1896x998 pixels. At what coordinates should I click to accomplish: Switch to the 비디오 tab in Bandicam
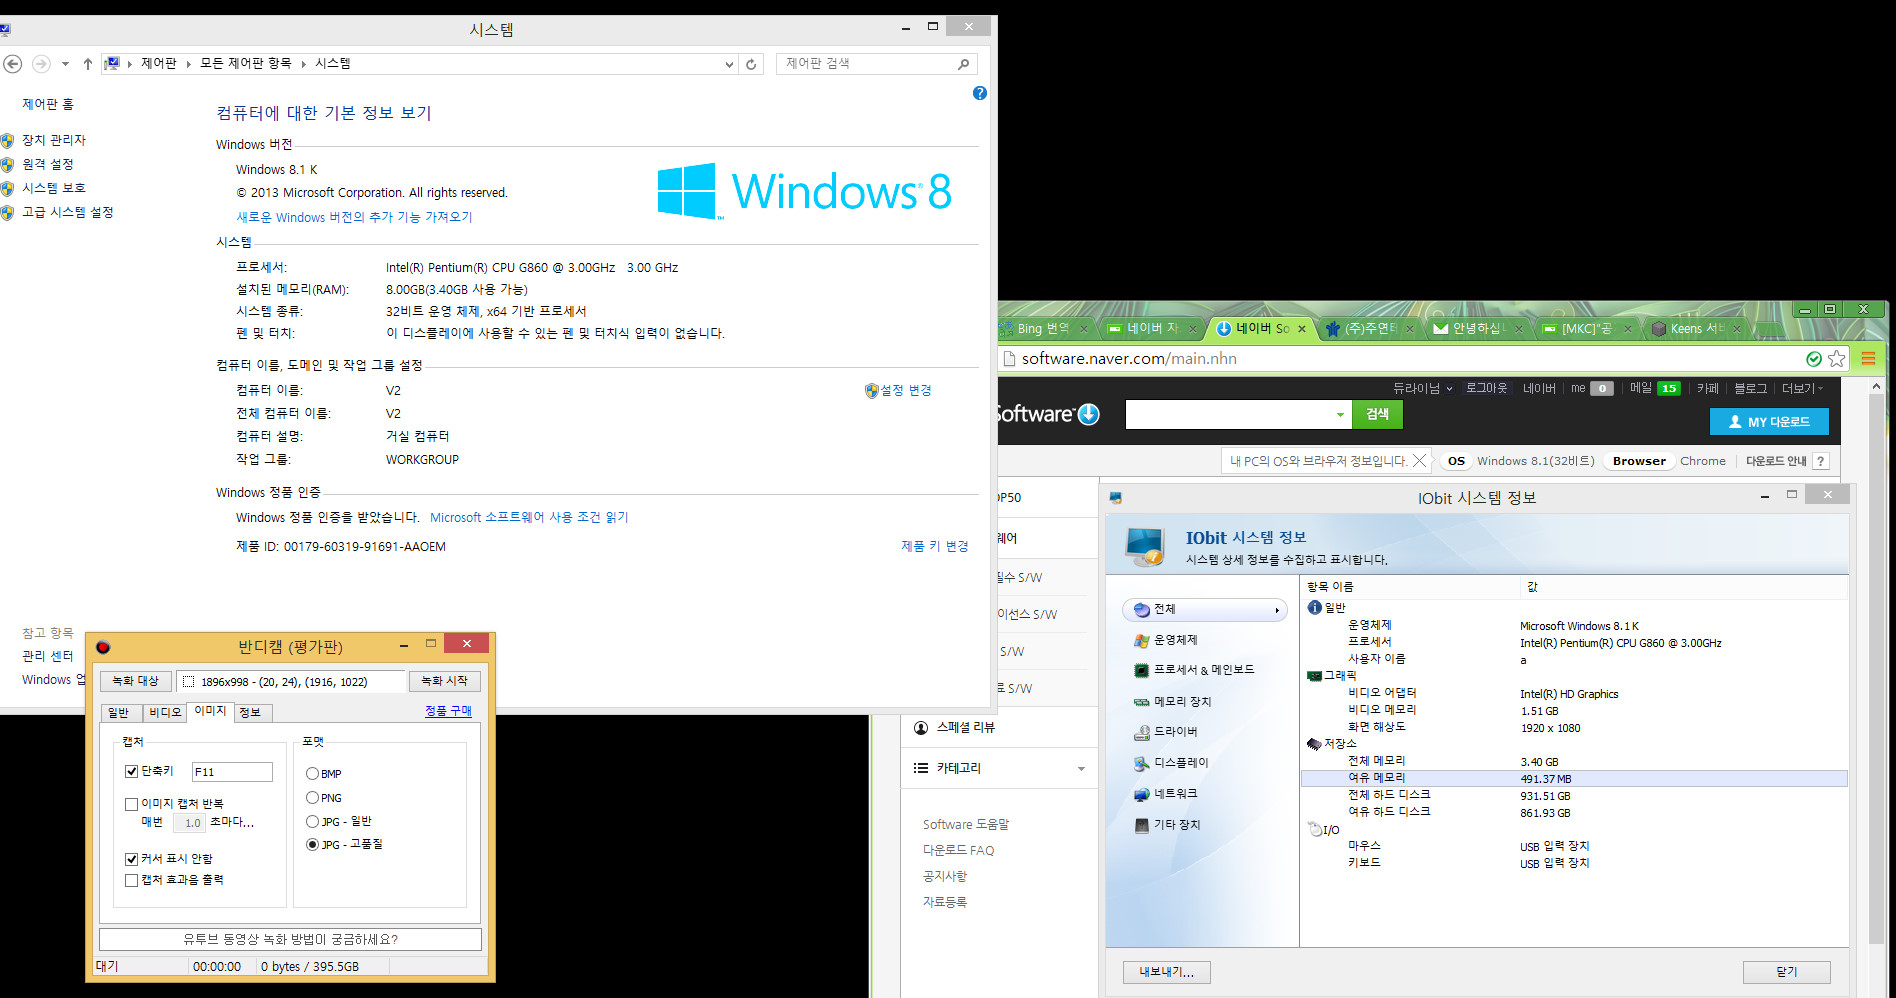pyautogui.click(x=165, y=712)
